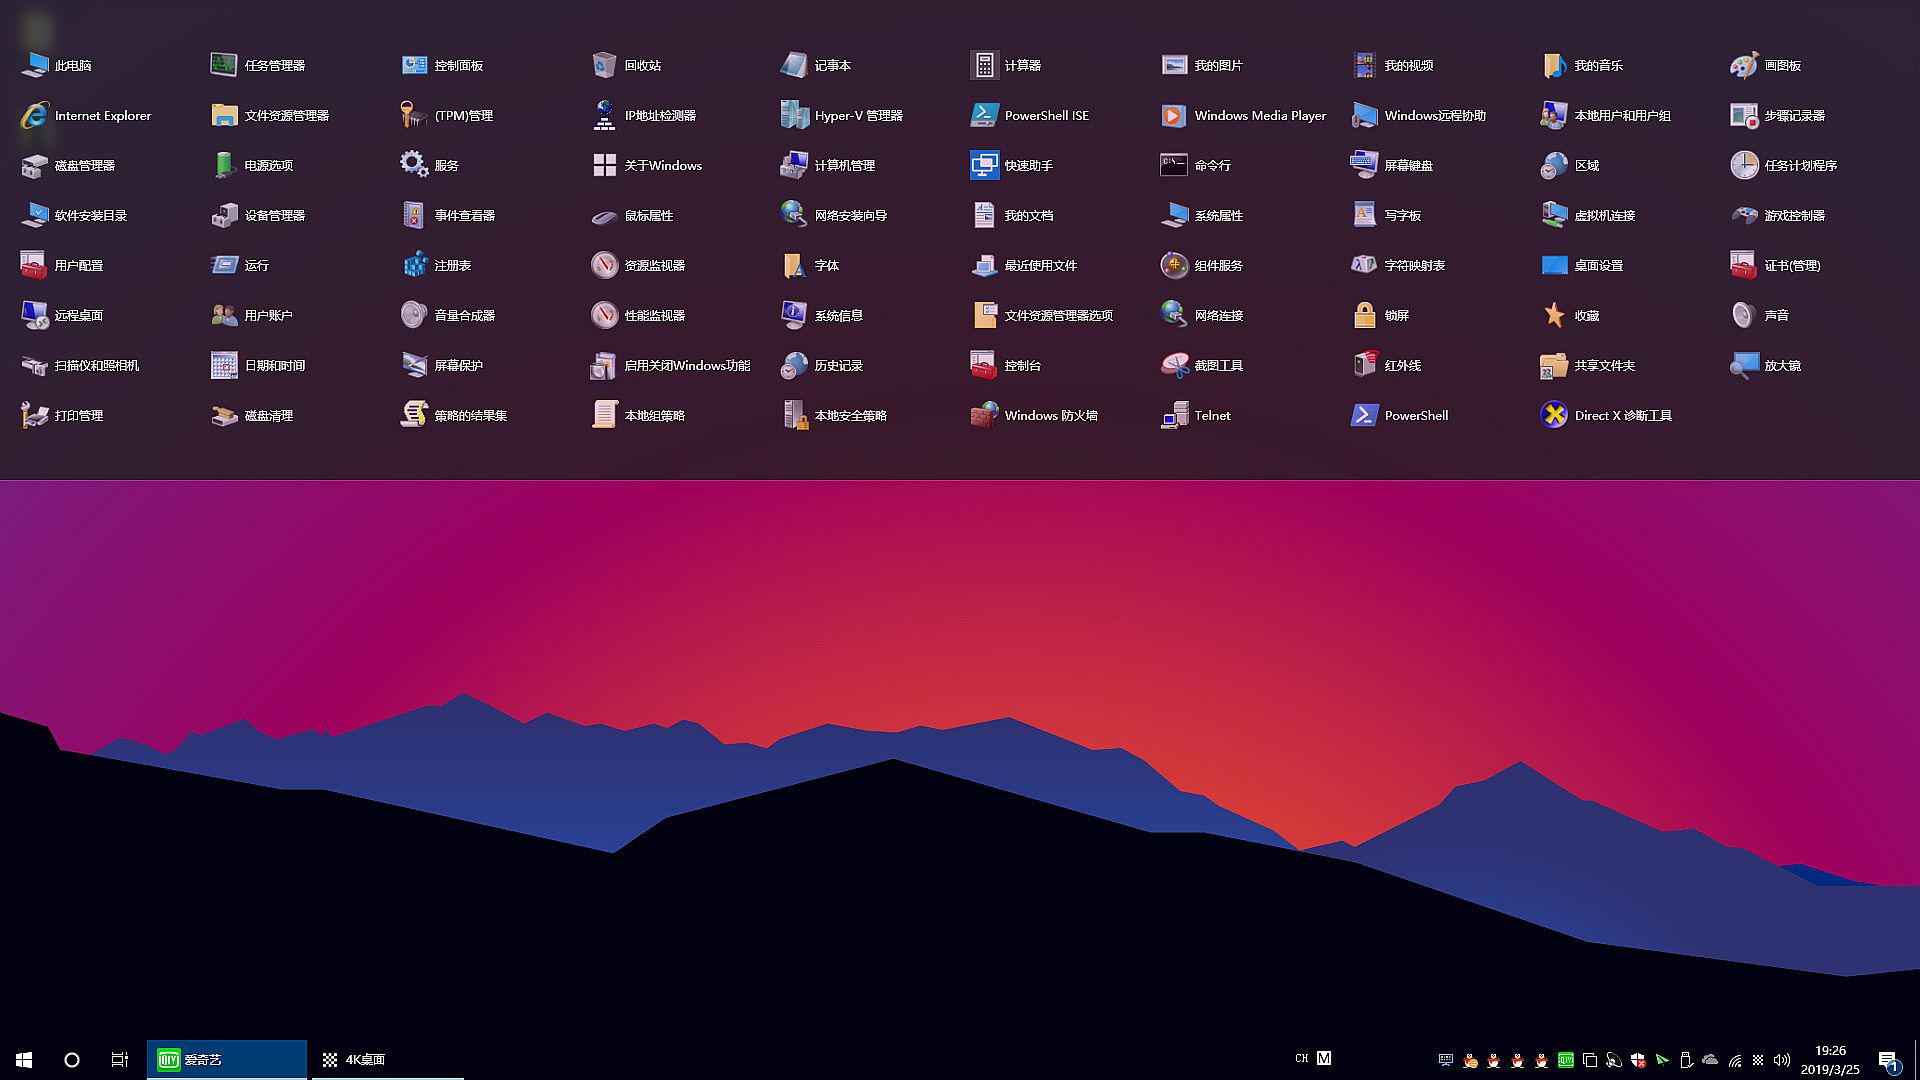Image resolution: width=1920 pixels, height=1080 pixels.
Task: Launch 计算器 calculator icon
Action: [984, 65]
